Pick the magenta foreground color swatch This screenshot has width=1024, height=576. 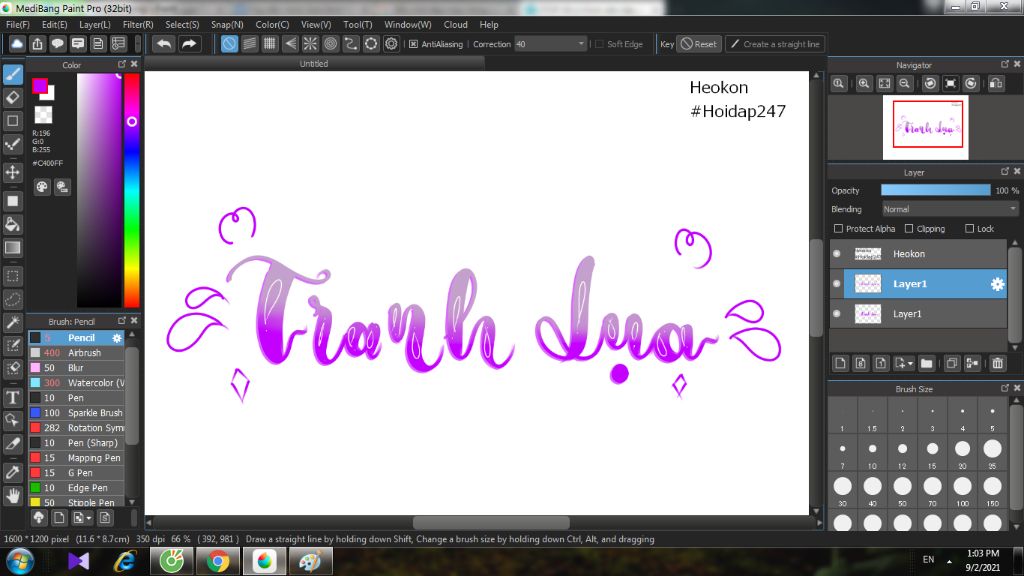pyautogui.click(x=40, y=86)
